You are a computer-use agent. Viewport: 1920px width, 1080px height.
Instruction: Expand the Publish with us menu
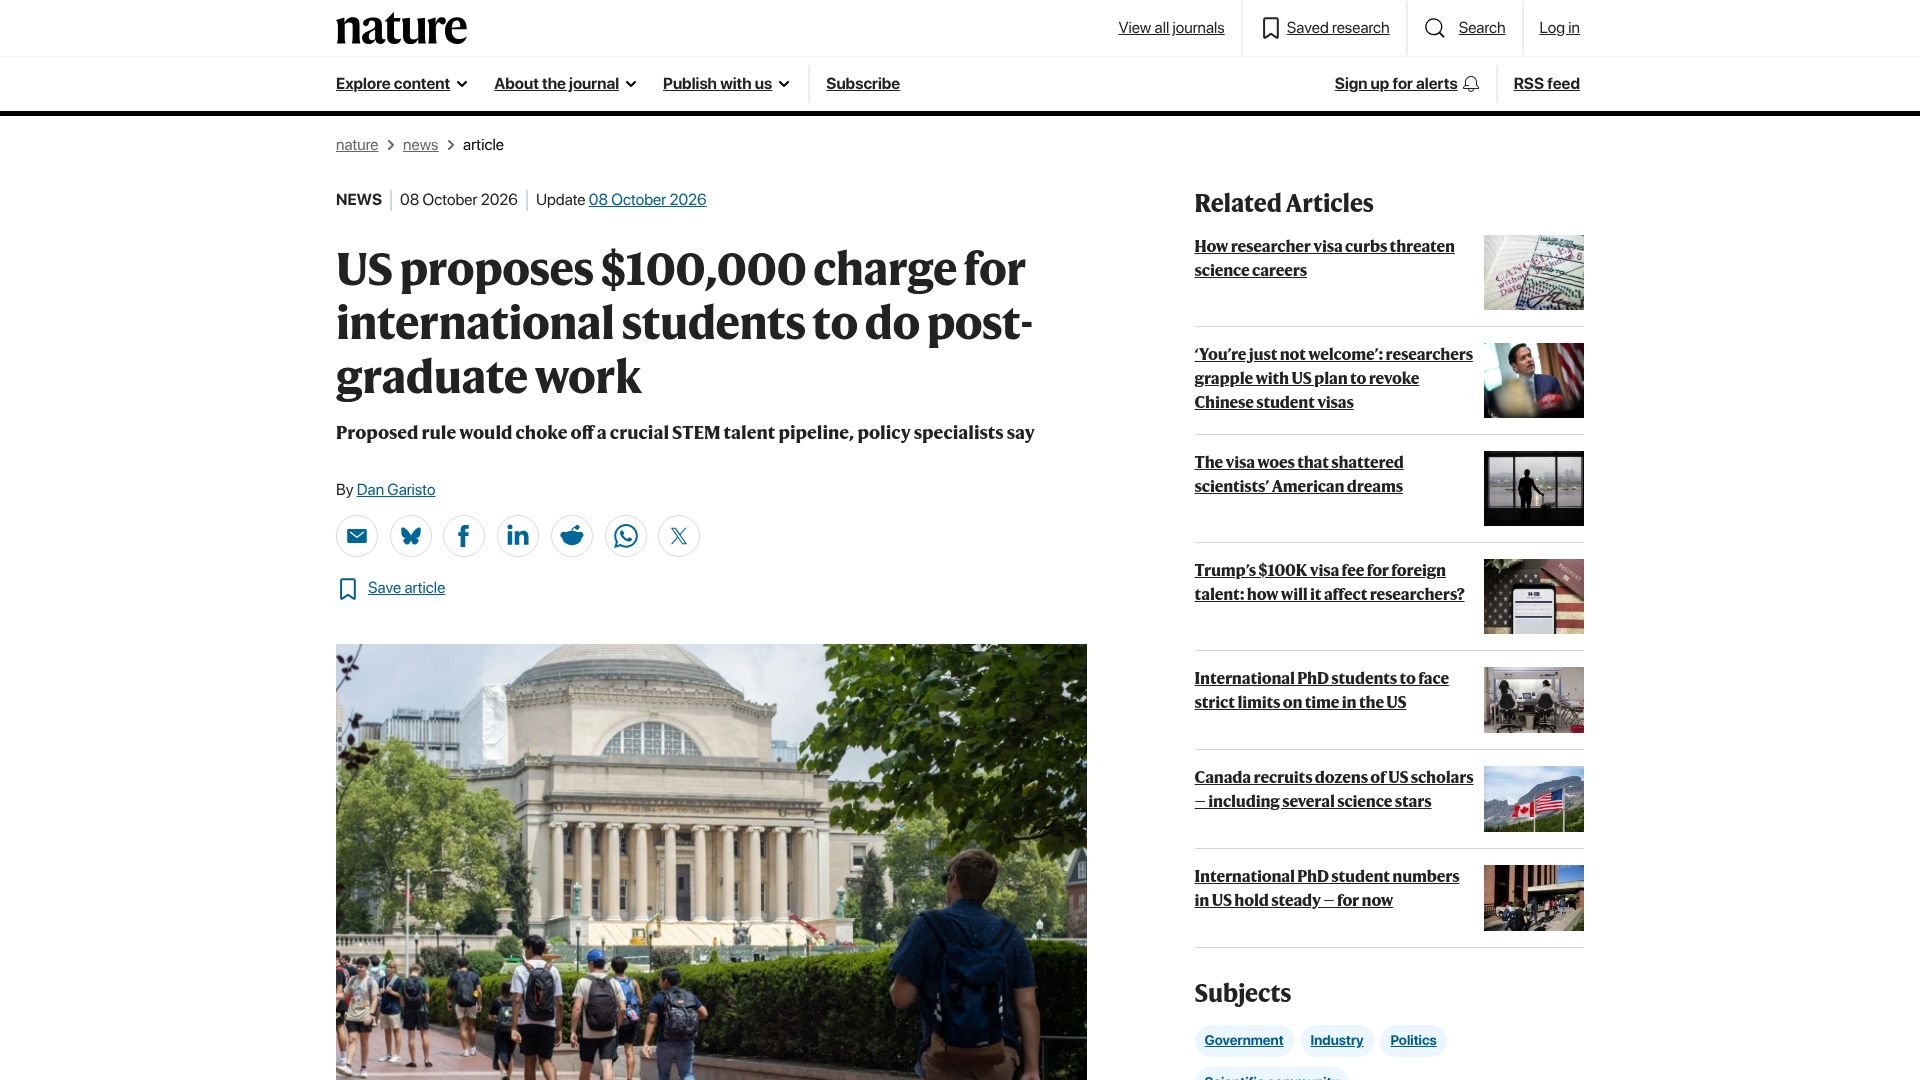click(x=726, y=84)
